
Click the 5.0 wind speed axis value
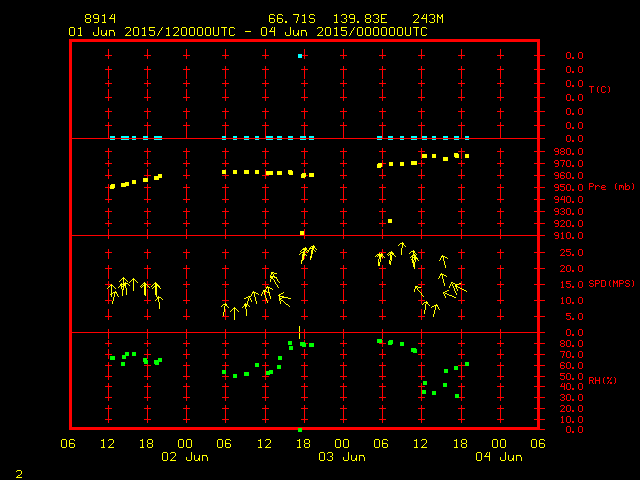[x=574, y=317]
